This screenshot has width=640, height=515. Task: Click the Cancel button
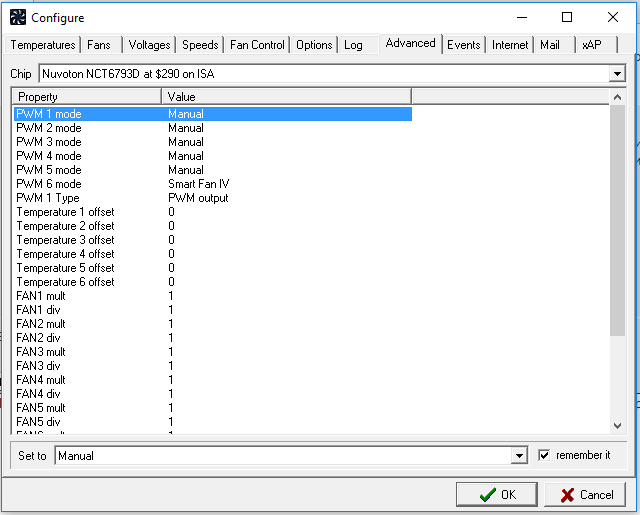click(585, 495)
